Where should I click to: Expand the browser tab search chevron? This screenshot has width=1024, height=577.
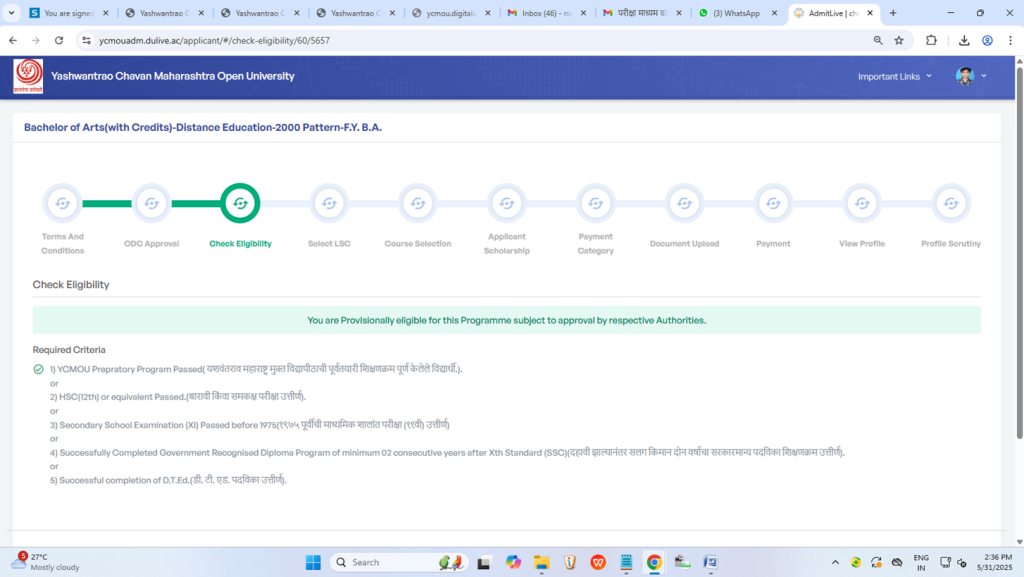(11, 13)
